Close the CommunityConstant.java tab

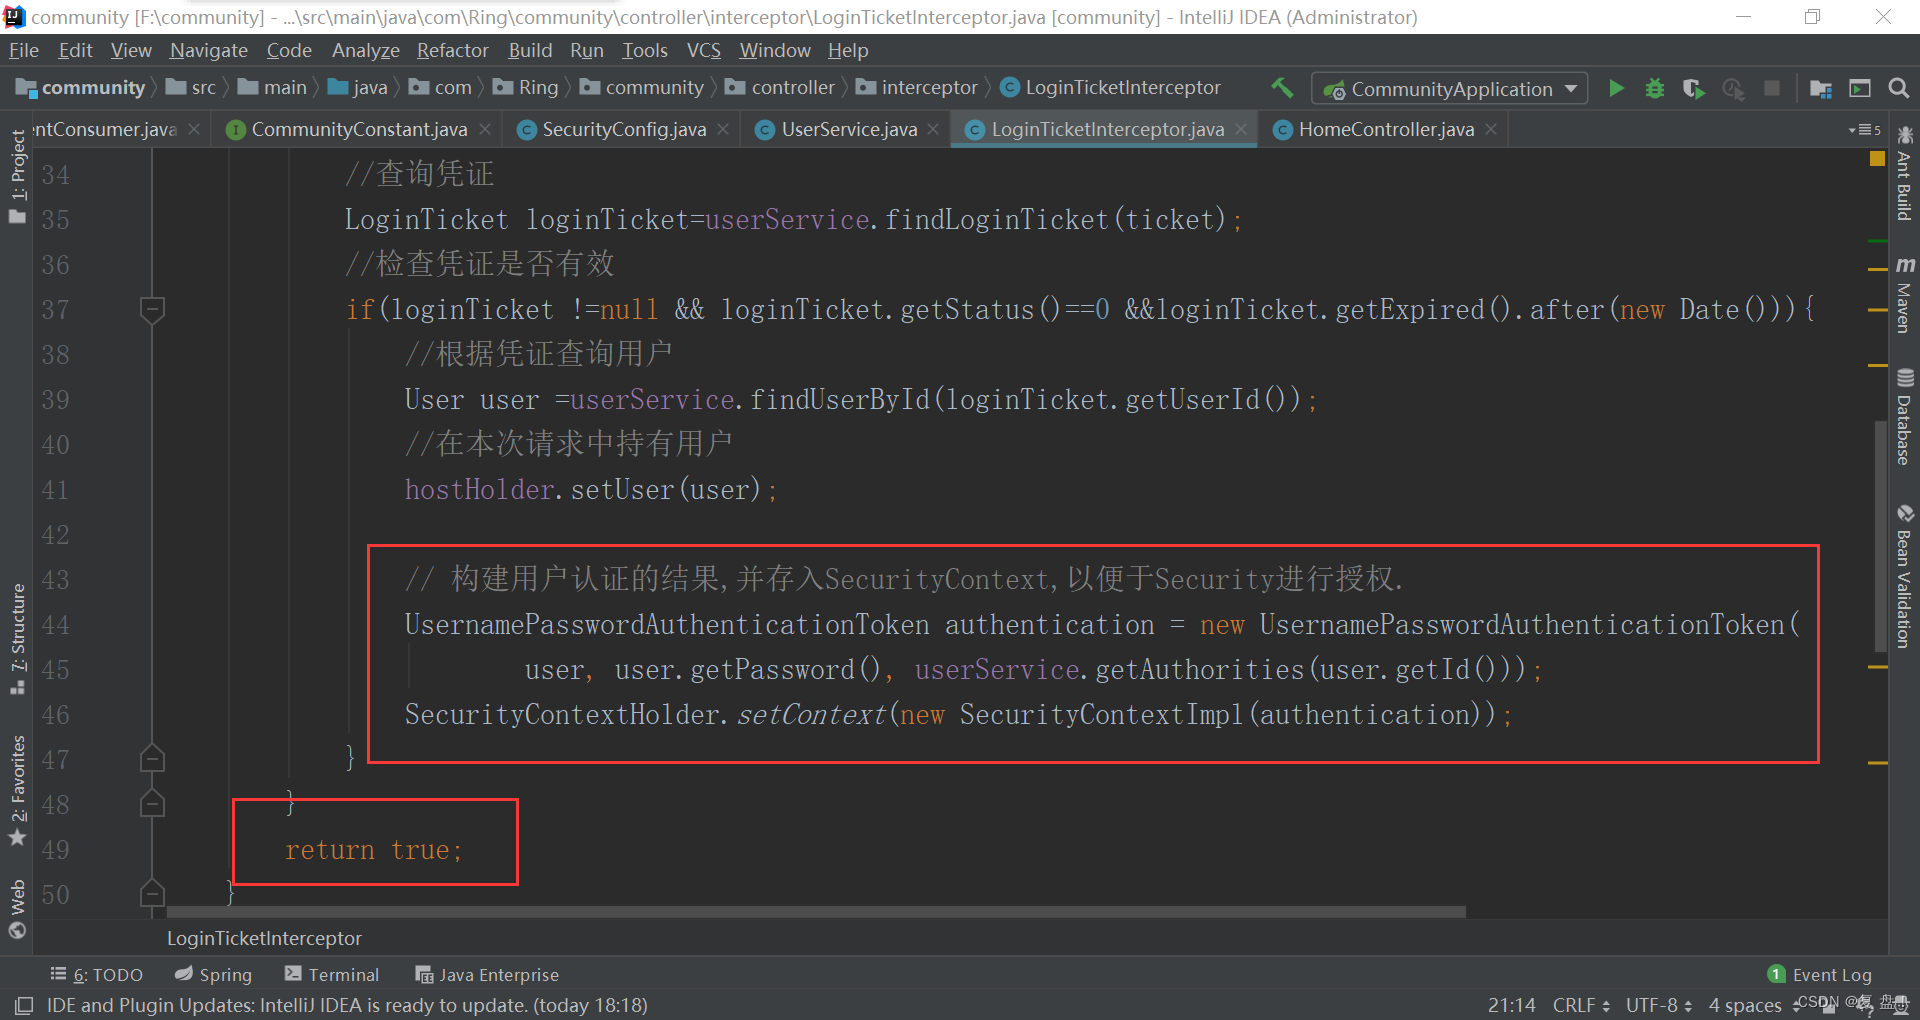click(x=485, y=129)
